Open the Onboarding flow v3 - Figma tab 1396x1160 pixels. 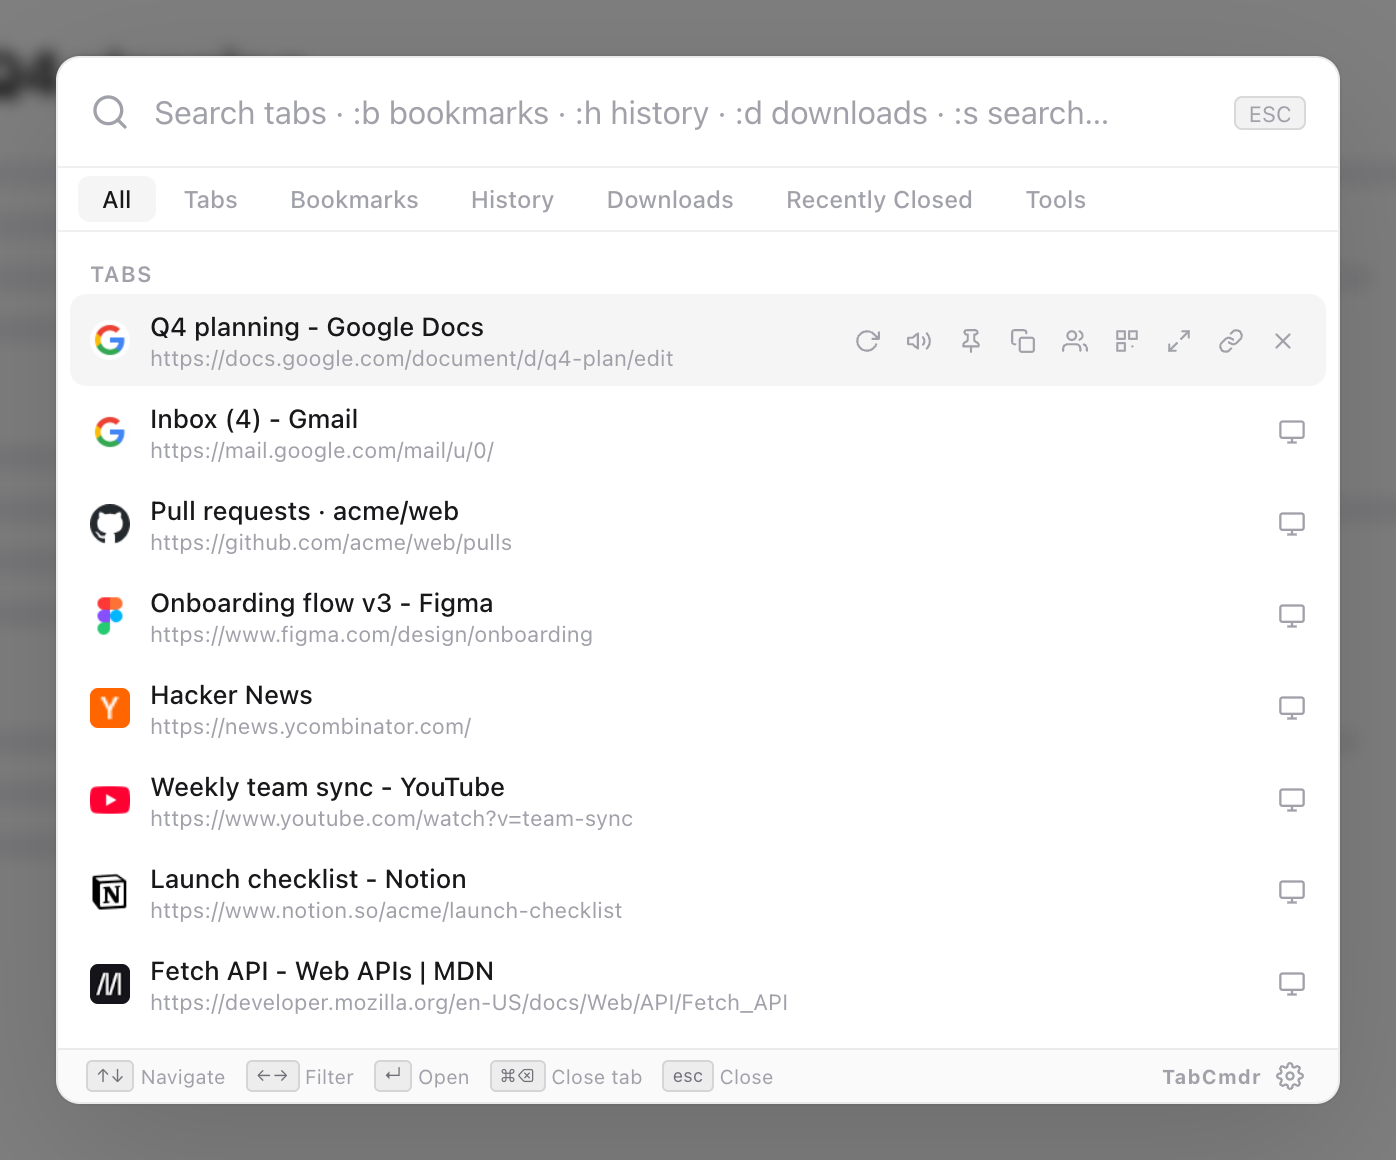(698, 616)
